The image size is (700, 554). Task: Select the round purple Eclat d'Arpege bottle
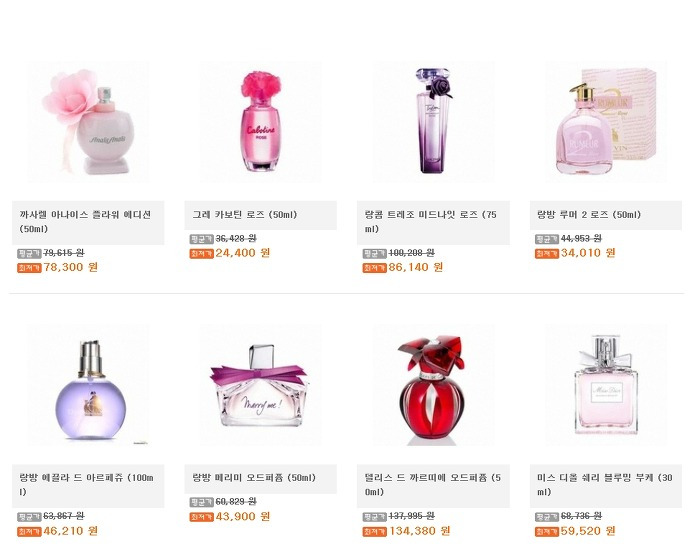point(88,385)
